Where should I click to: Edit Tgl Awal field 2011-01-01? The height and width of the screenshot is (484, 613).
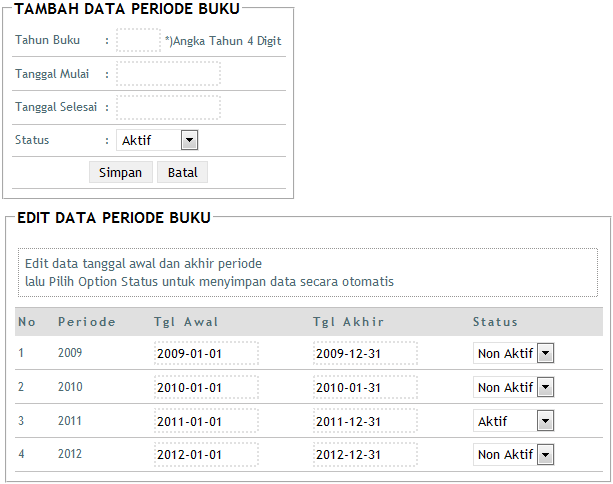[206, 421]
